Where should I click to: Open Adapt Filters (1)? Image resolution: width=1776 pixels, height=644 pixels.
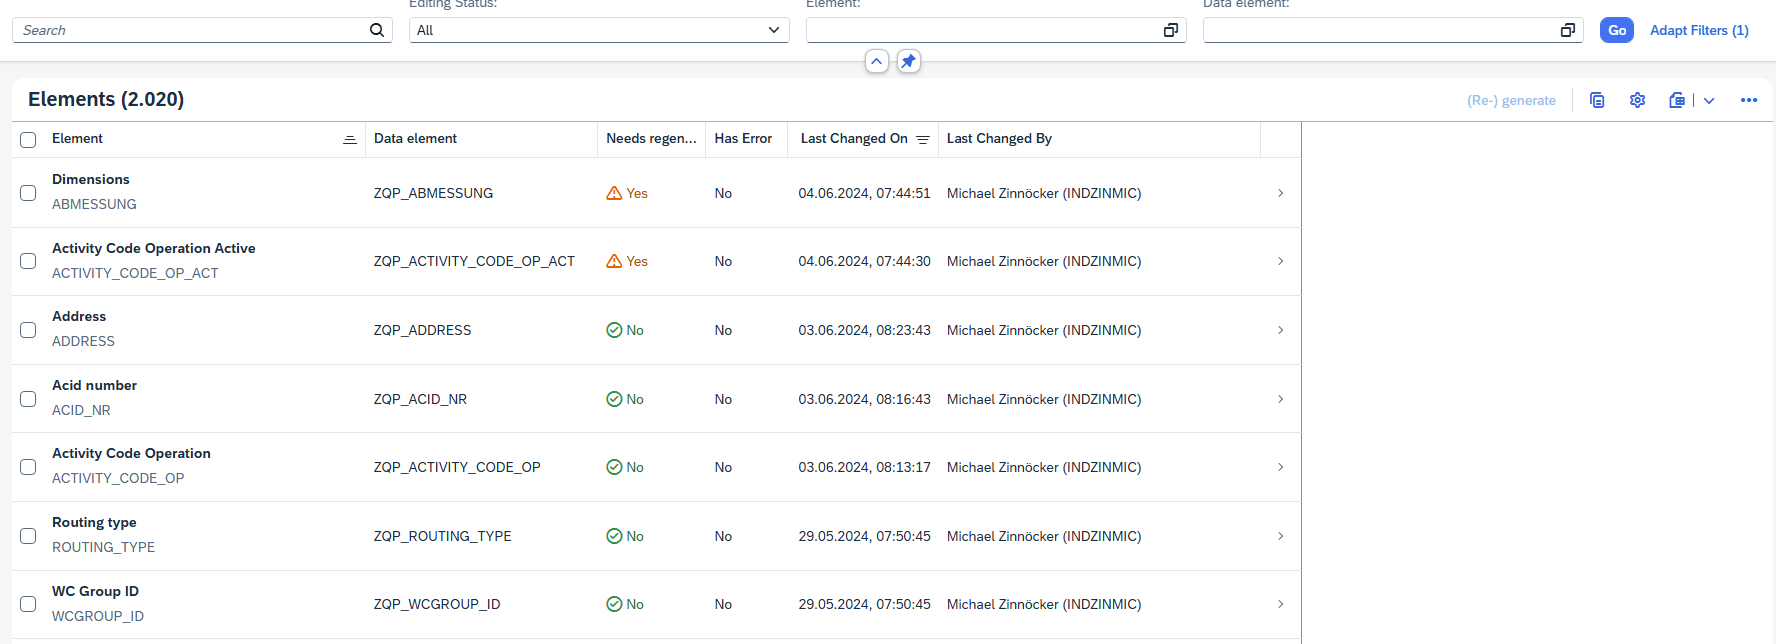[x=1699, y=30]
